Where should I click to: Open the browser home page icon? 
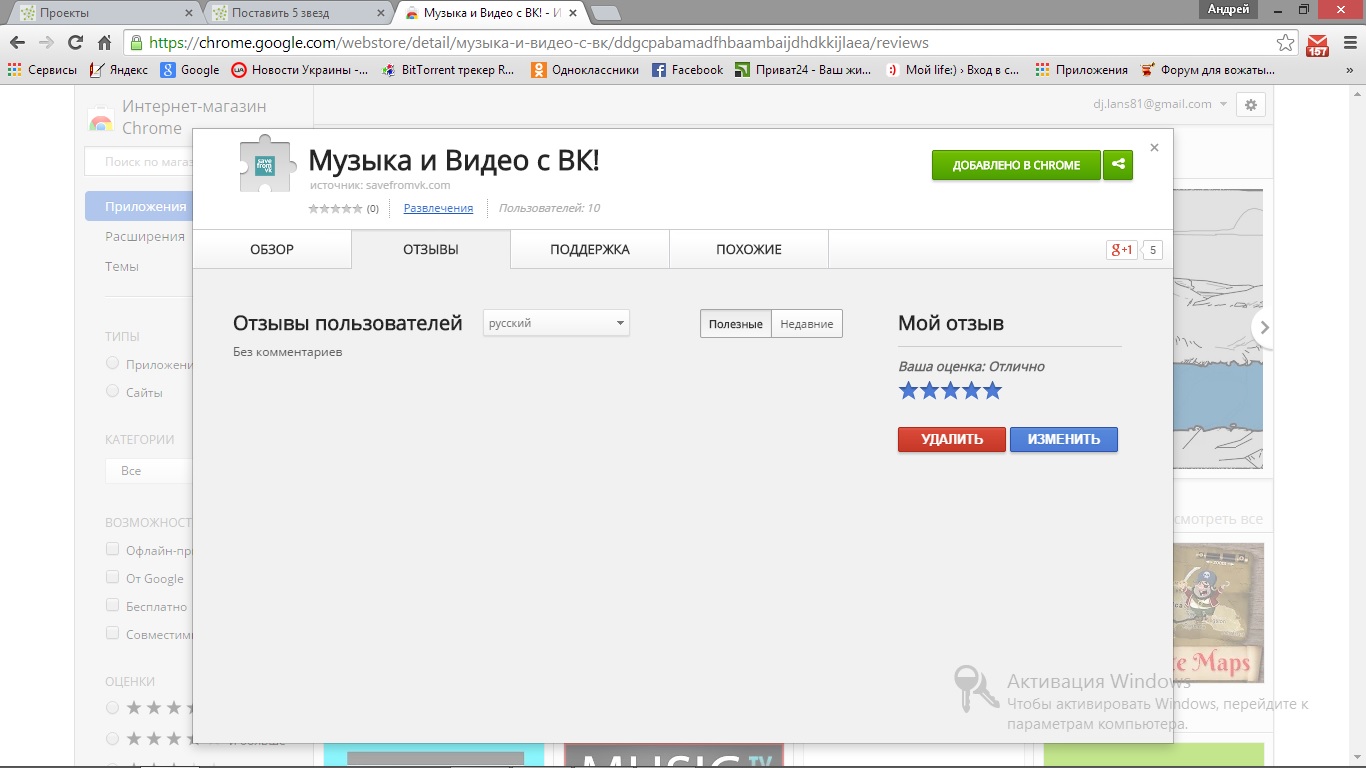click(104, 43)
